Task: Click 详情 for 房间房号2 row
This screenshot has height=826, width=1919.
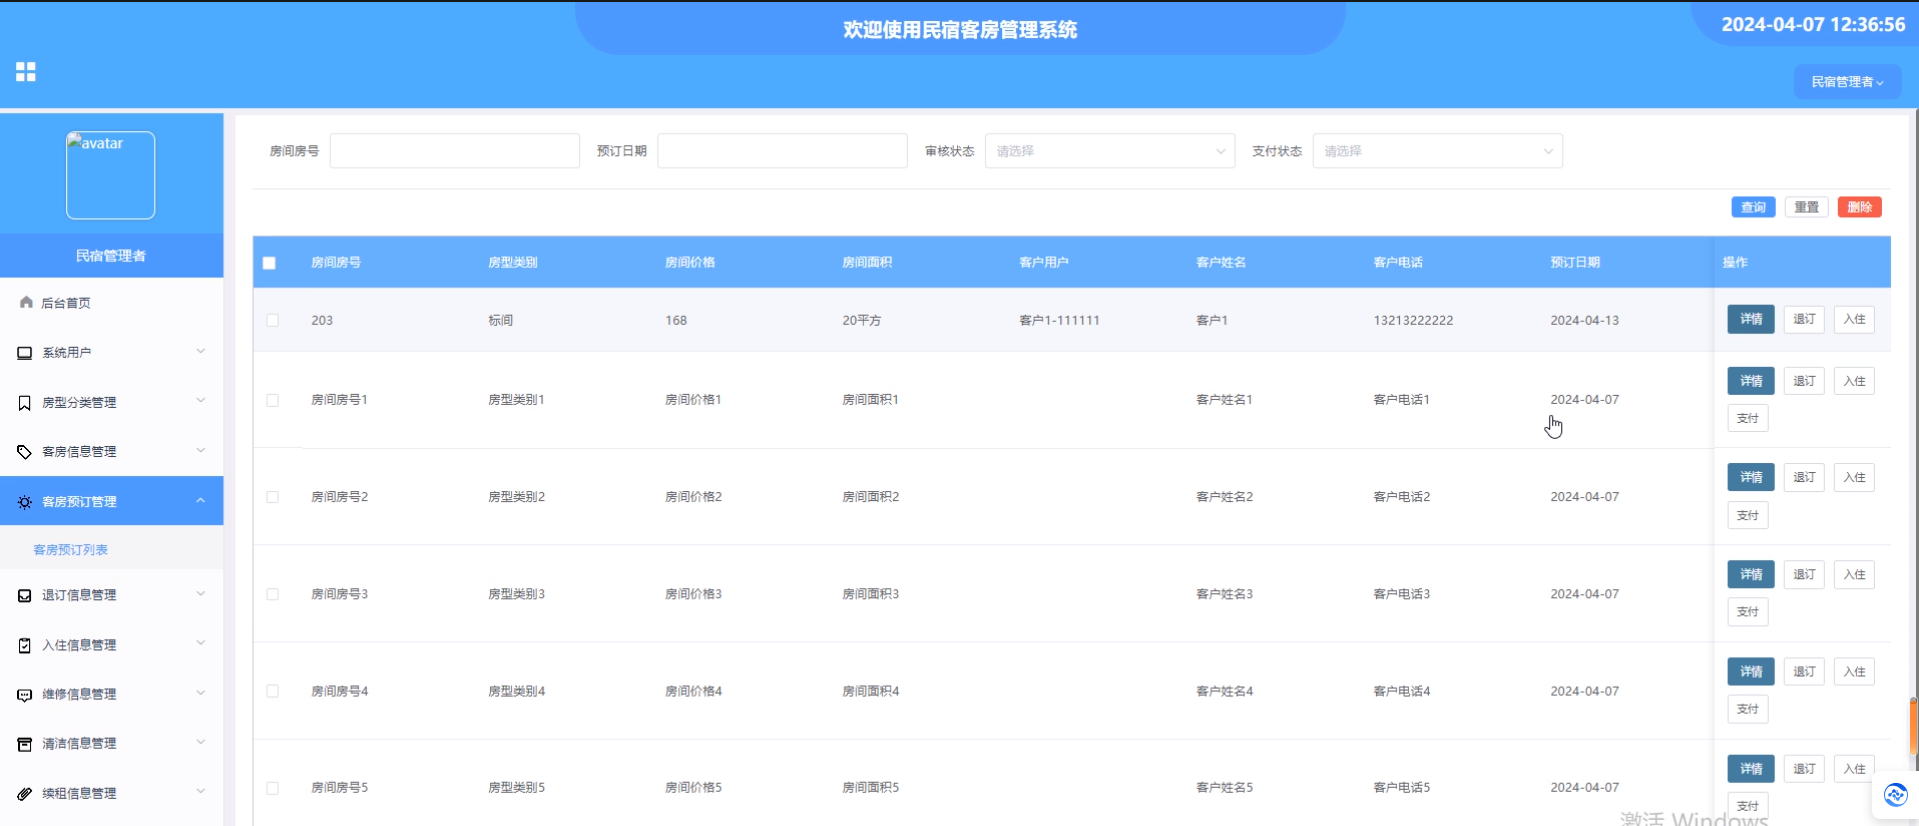Action: tap(1751, 477)
